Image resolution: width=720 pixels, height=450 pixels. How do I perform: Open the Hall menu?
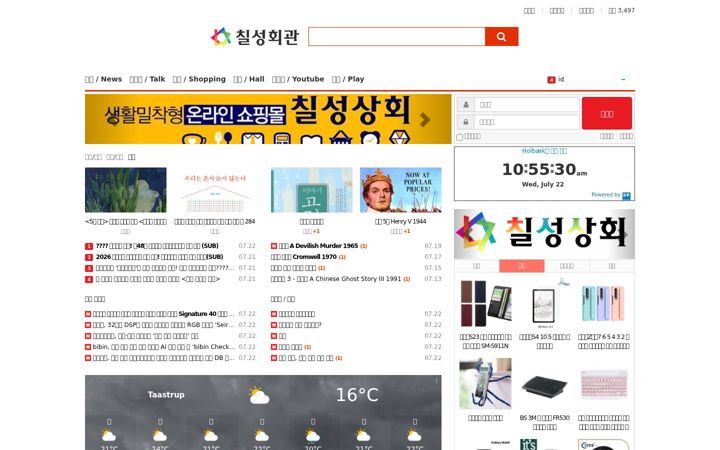249,79
